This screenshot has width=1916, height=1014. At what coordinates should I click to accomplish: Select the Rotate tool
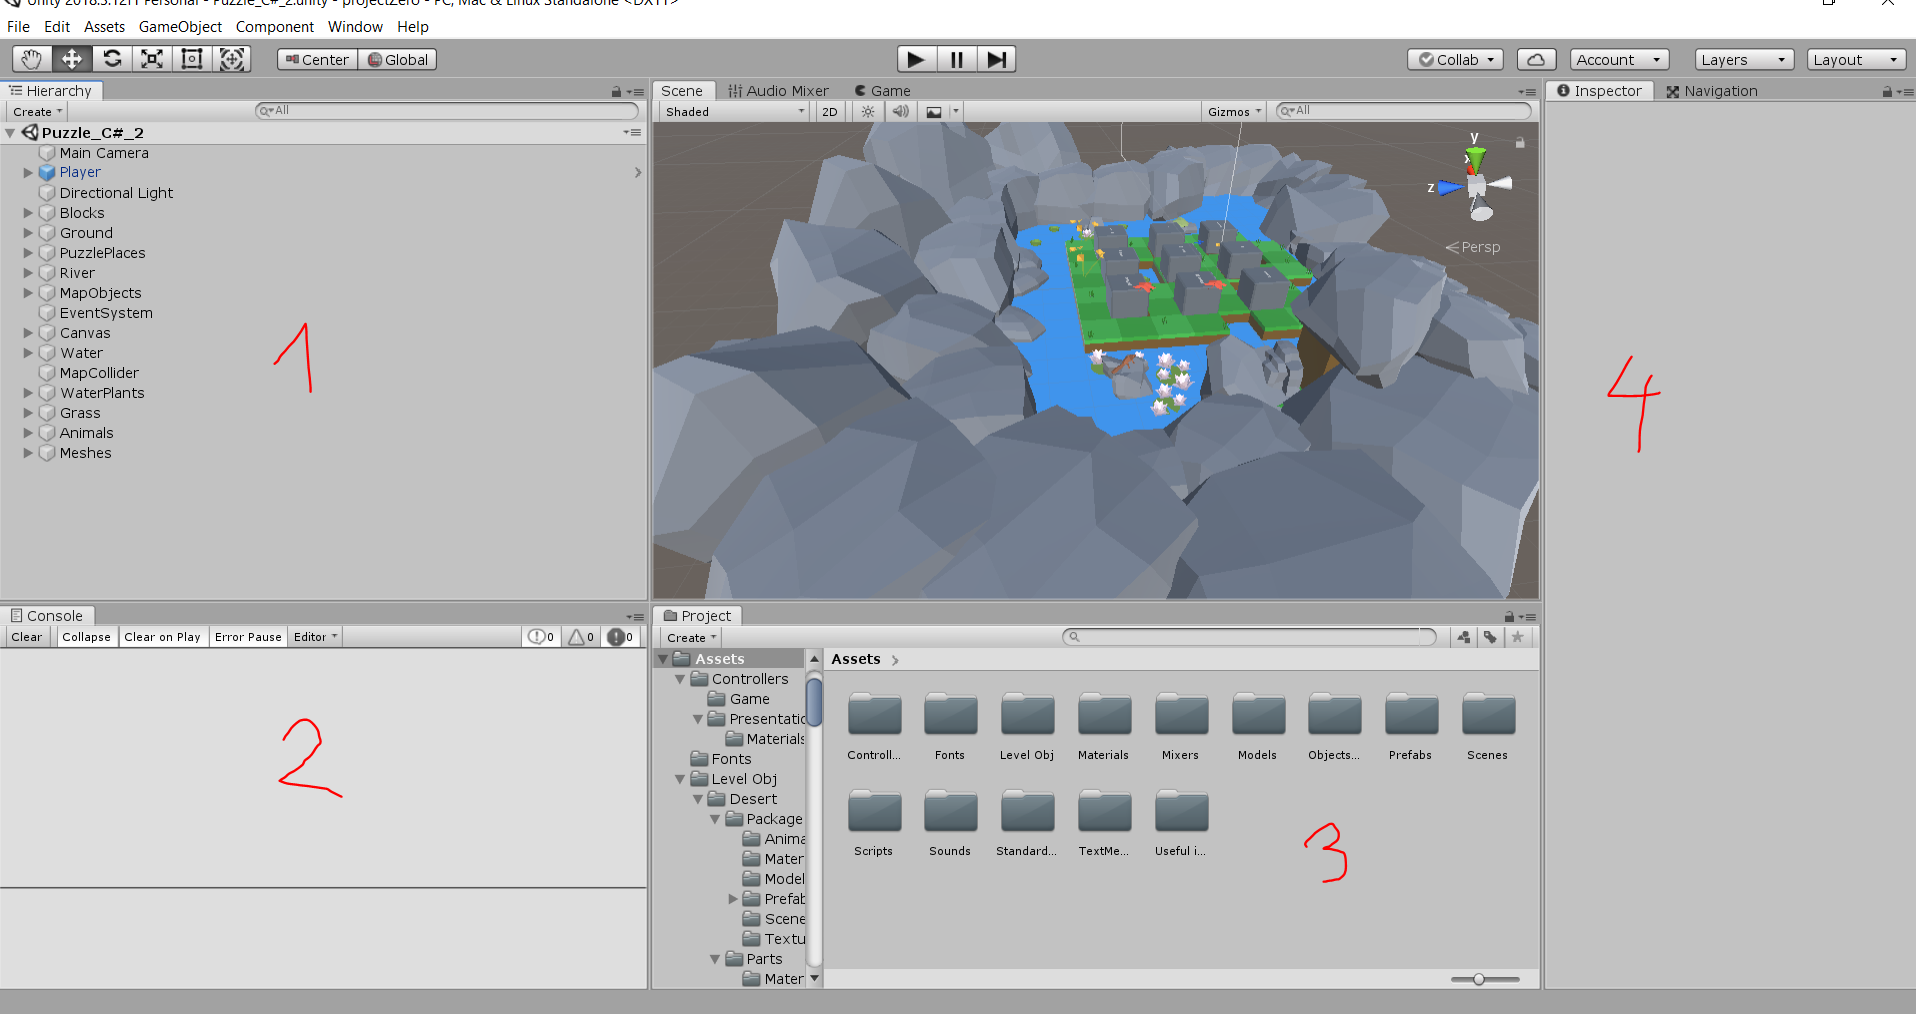[x=112, y=59]
